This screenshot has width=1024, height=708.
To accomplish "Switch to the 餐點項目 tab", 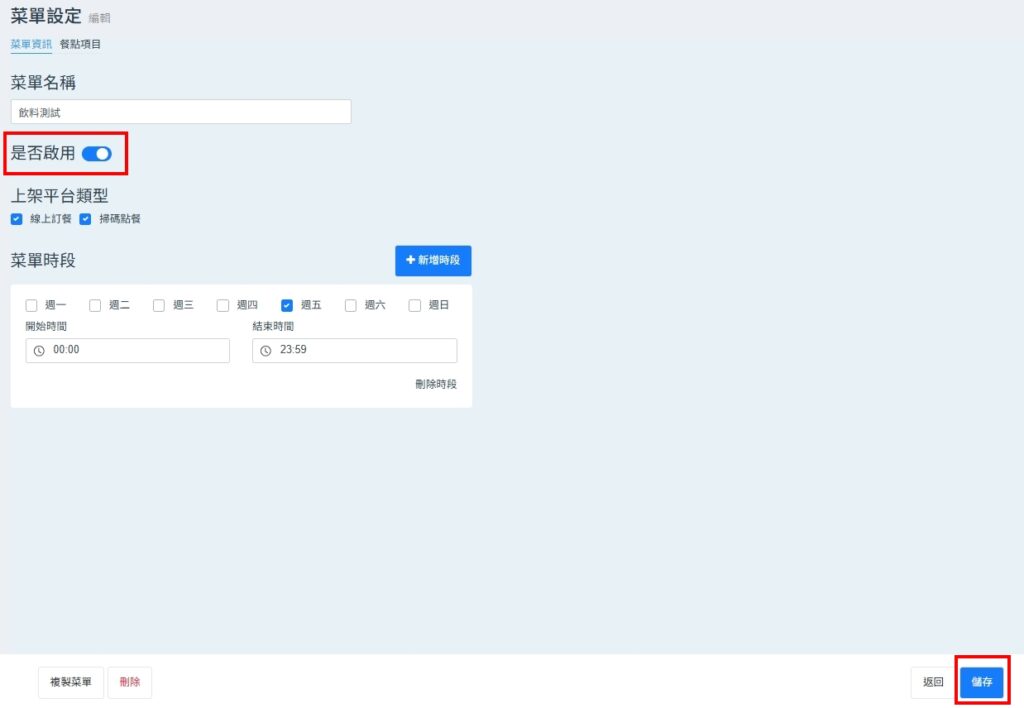I will pyautogui.click(x=80, y=44).
